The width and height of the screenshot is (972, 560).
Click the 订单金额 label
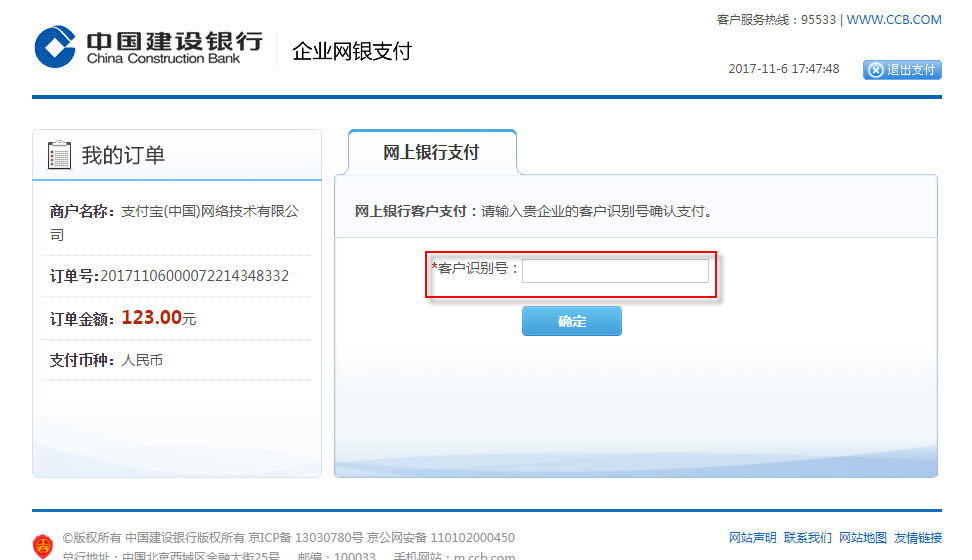pos(82,319)
